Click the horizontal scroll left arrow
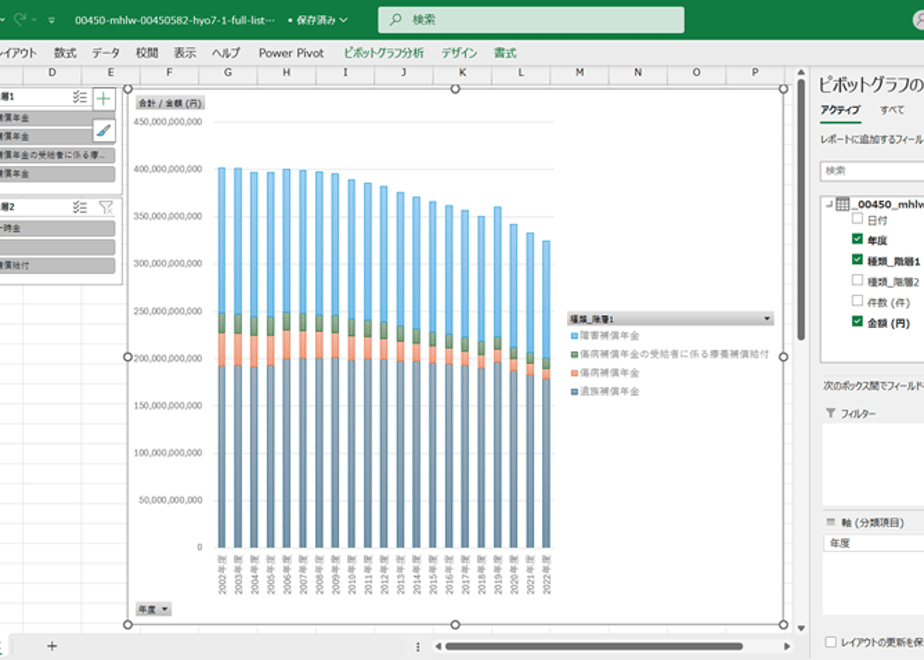Viewport: 924px width, 660px height. (438, 646)
